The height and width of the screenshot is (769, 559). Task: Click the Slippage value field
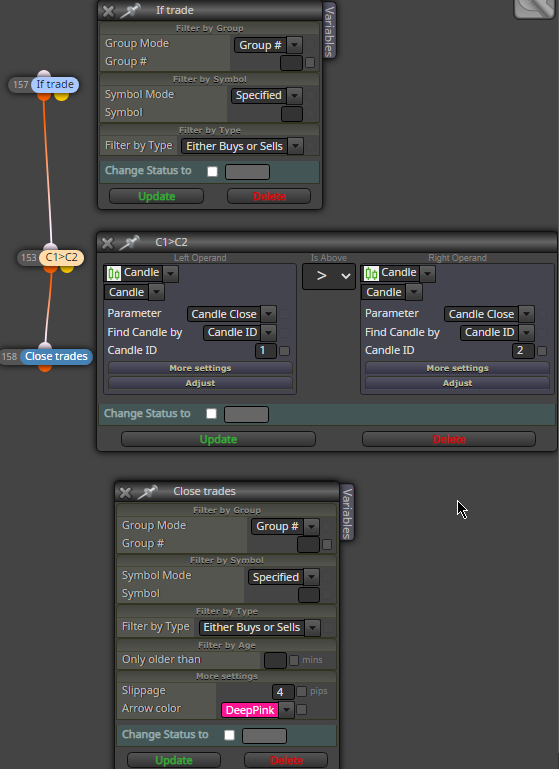283,692
